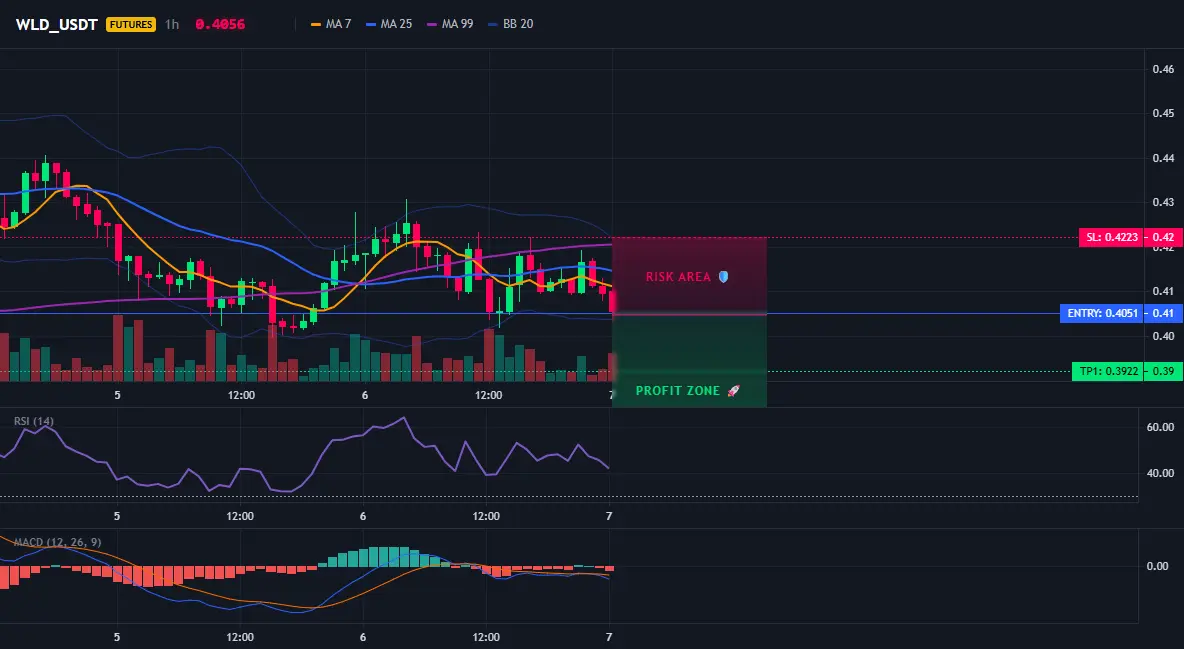Click the current price 0.4056
Viewport: 1184px width, 649px height.
coord(220,24)
